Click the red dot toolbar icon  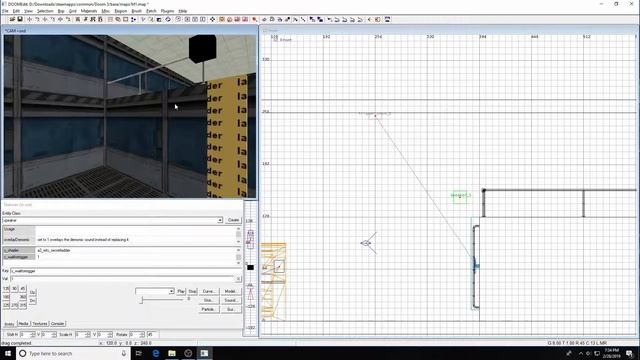(254, 19)
